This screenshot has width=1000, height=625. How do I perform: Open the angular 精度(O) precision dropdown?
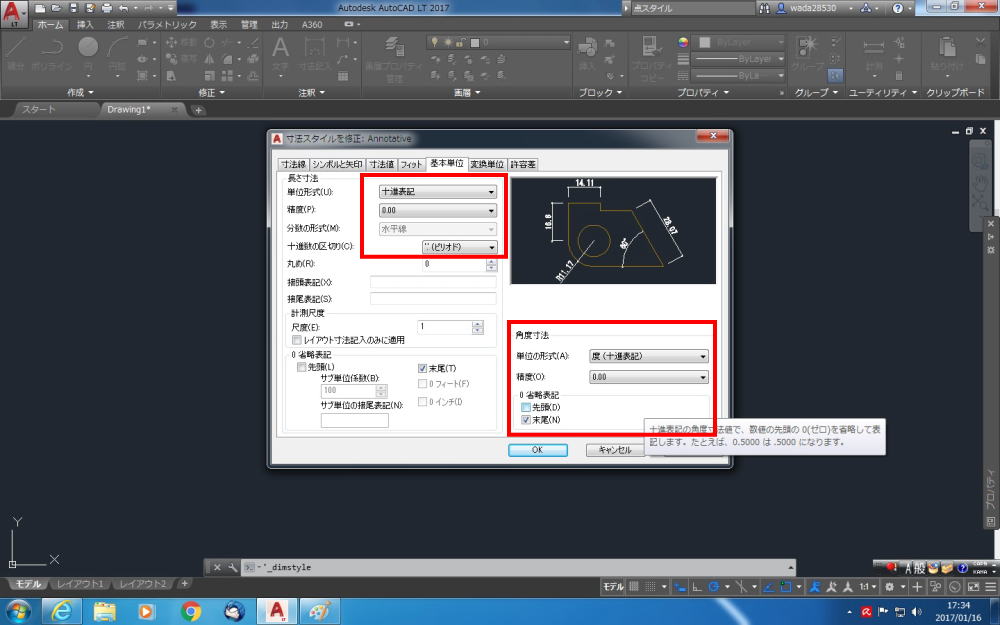click(x=649, y=377)
